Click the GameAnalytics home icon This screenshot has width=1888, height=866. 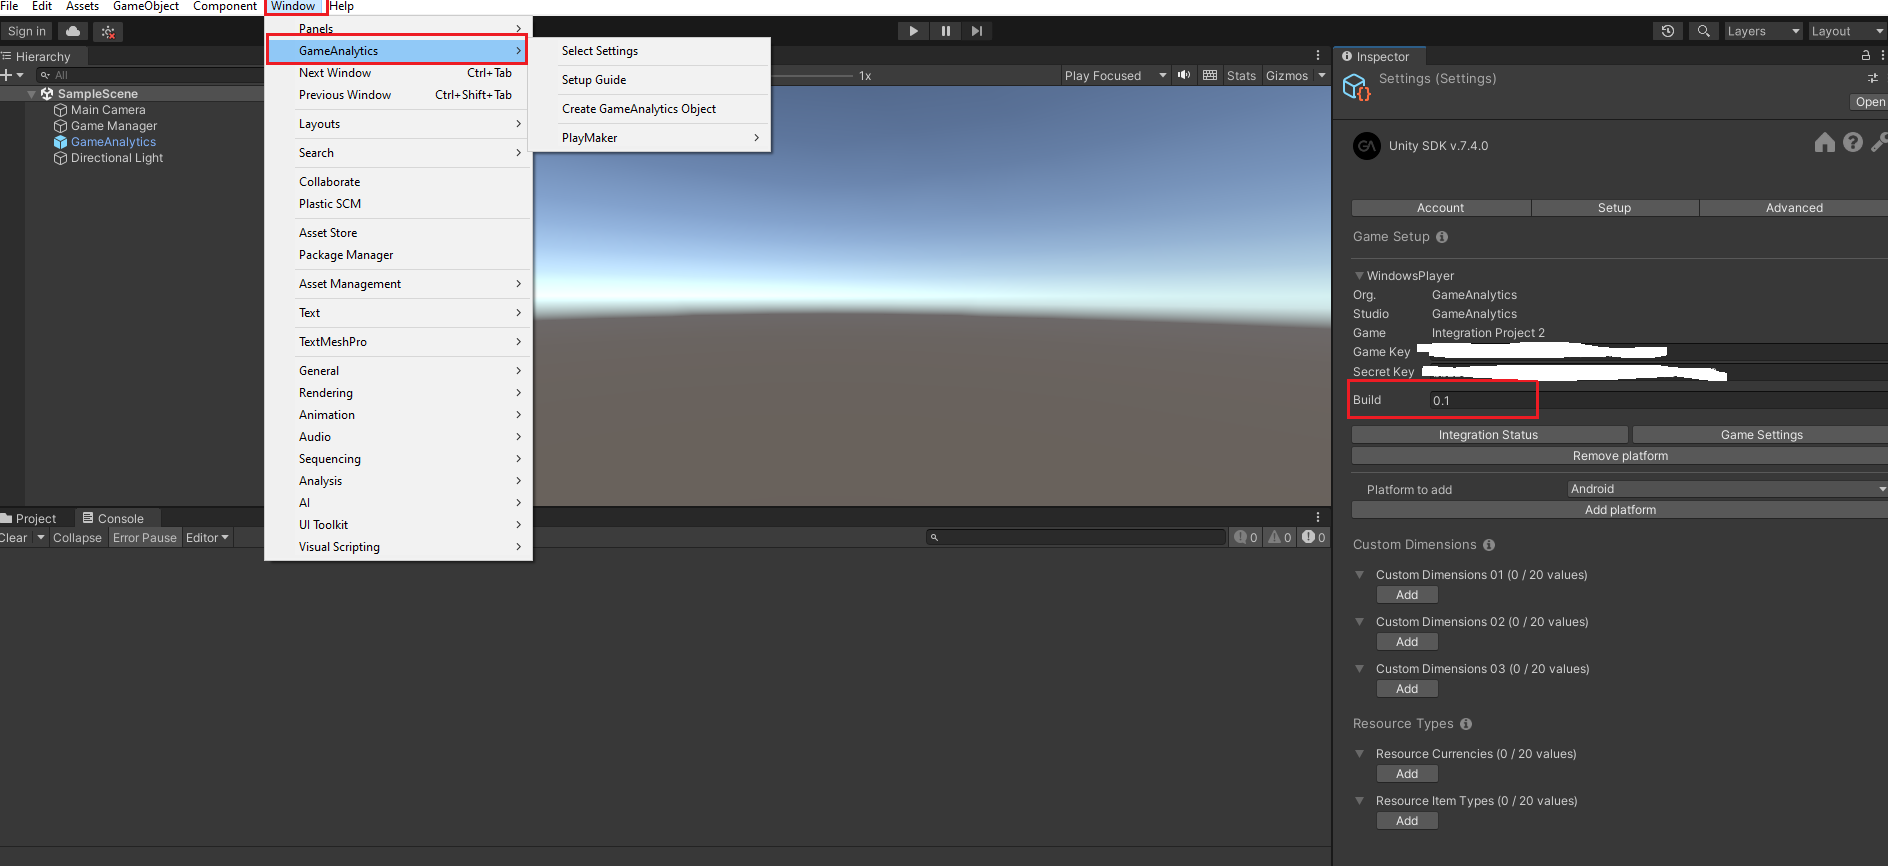pos(1825,143)
